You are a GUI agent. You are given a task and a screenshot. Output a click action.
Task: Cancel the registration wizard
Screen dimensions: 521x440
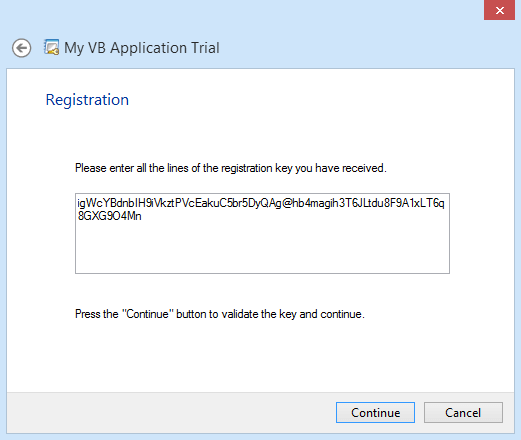(463, 412)
